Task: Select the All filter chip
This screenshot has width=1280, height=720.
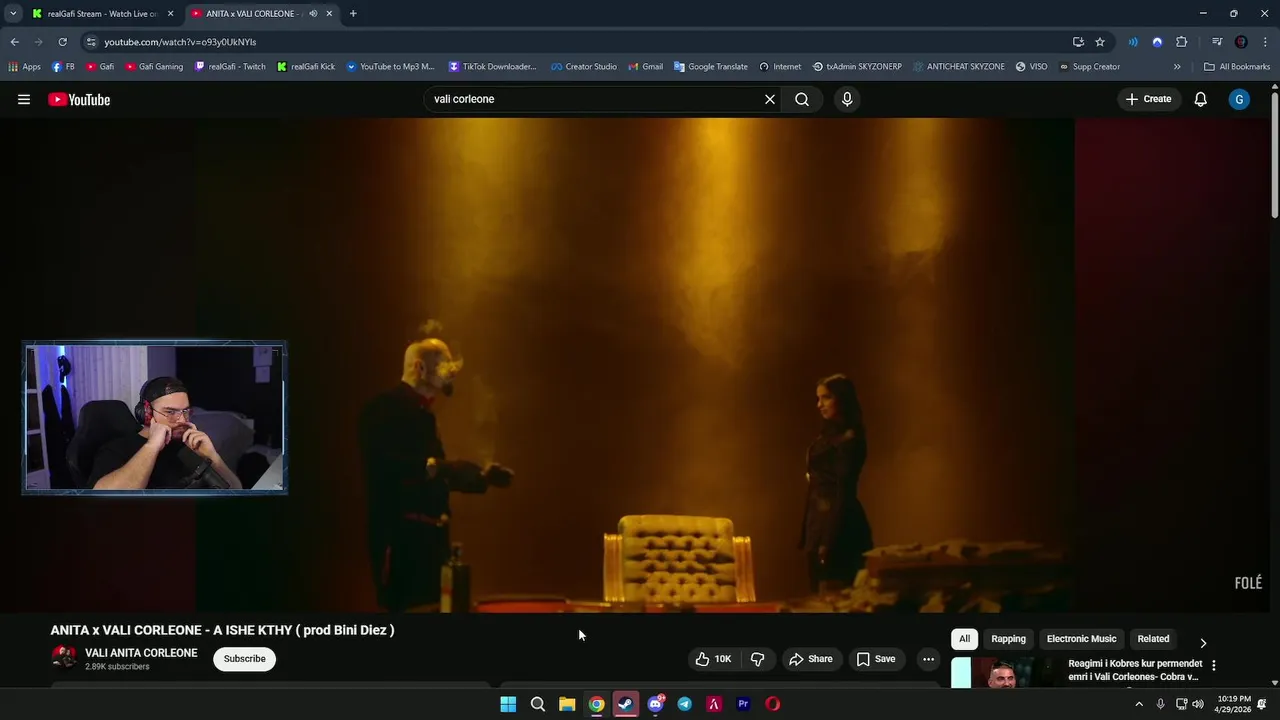Action: 964,639
